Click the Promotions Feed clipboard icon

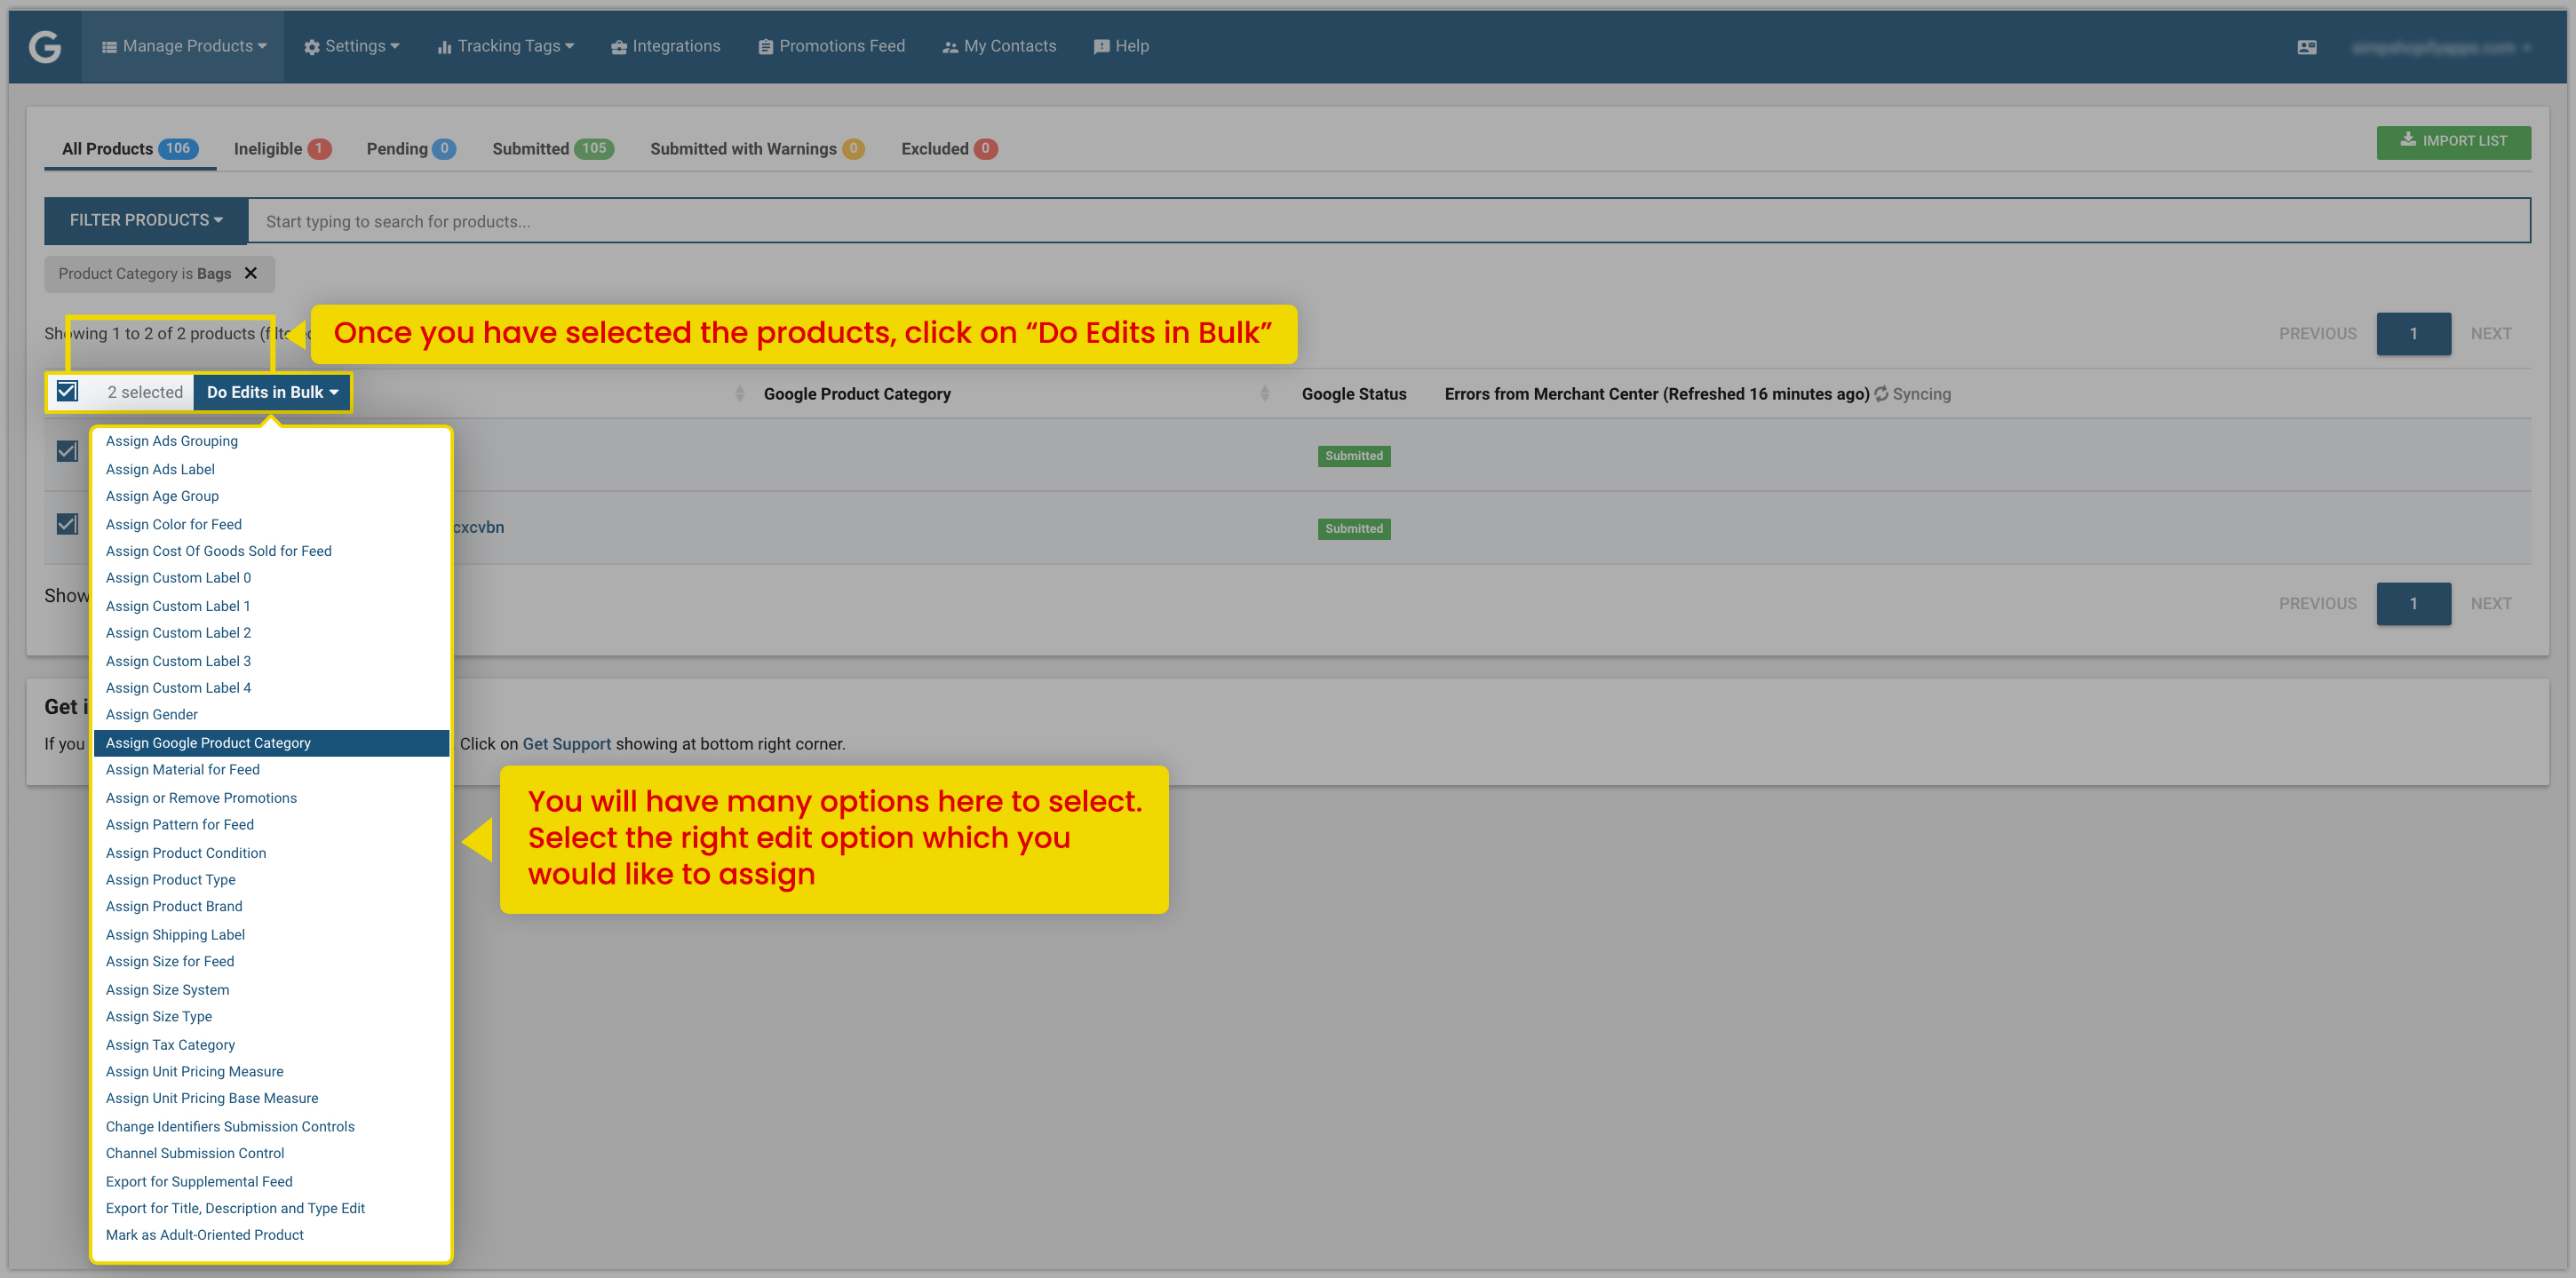point(766,47)
